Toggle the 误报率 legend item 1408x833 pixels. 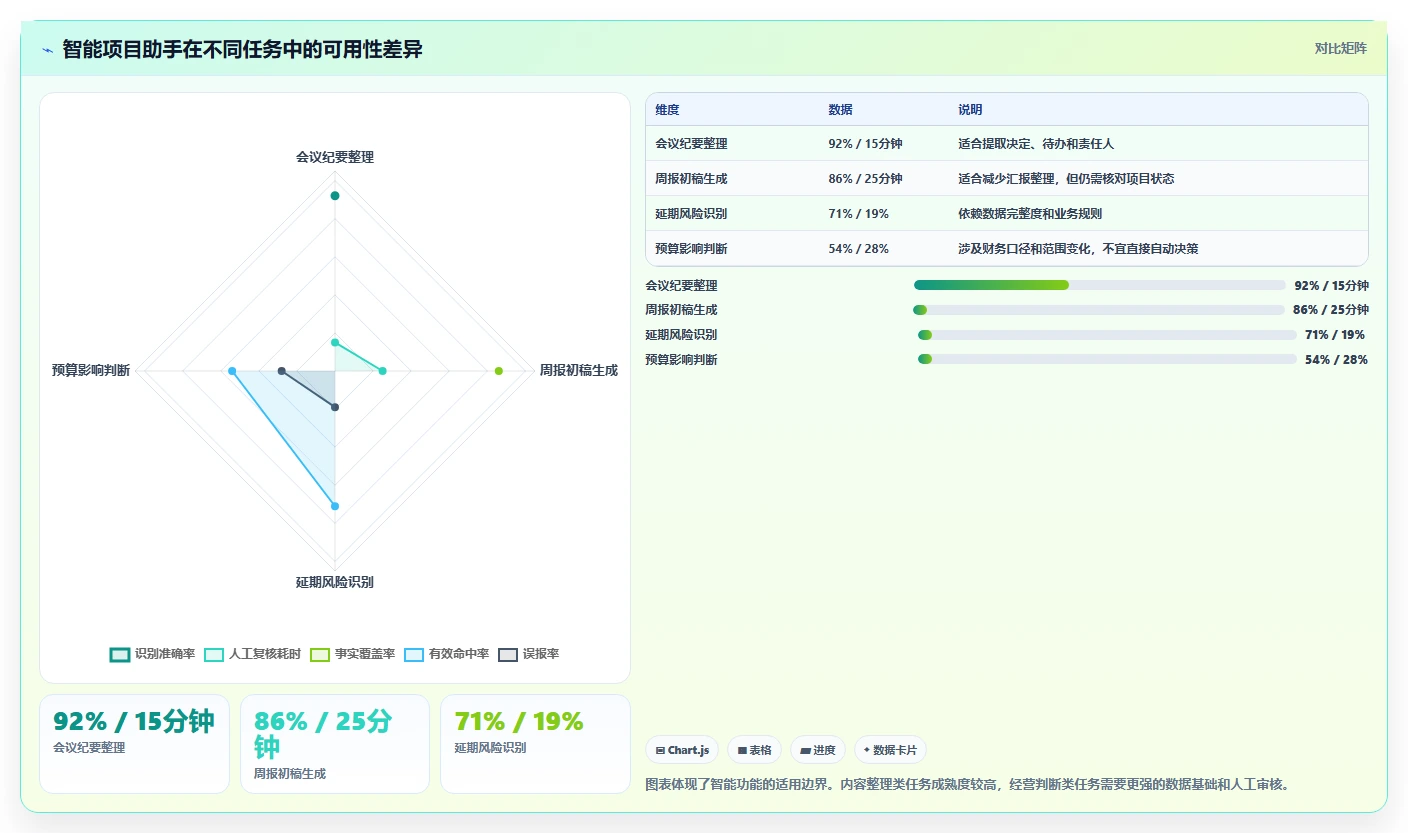click(x=529, y=654)
